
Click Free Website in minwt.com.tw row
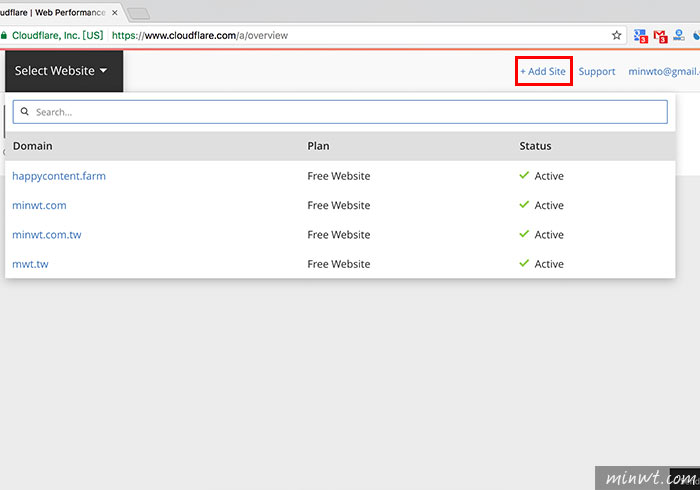point(339,235)
